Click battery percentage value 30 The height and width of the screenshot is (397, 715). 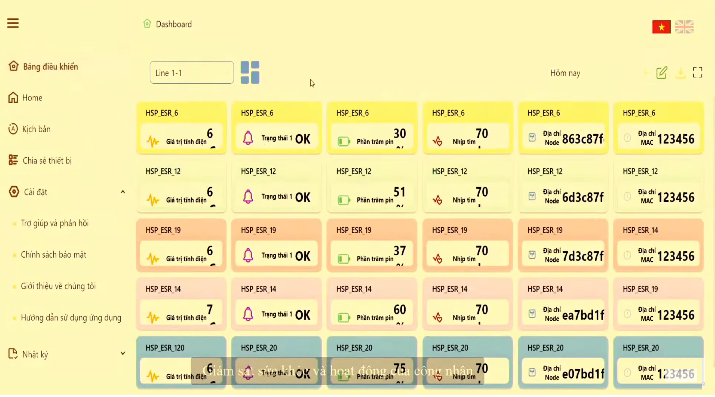(399, 134)
